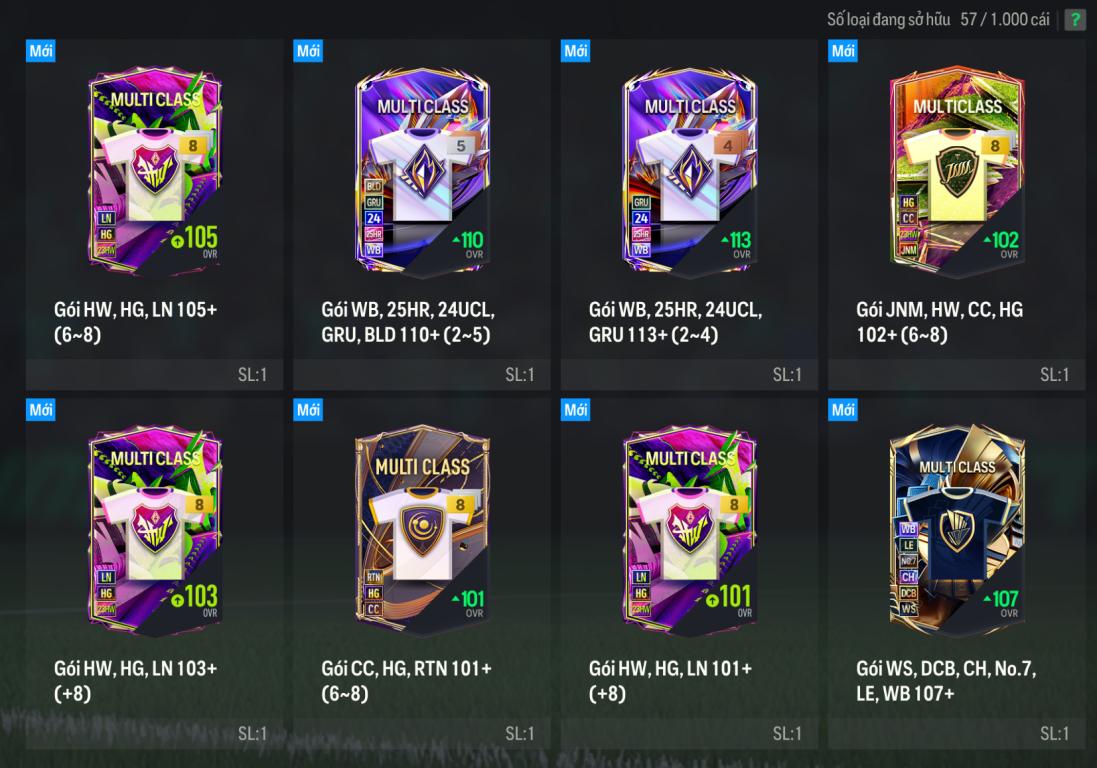This screenshot has height=768, width=1097.
Task: Click the owned count text 57 / 1.000 cái
Action: (1005, 20)
